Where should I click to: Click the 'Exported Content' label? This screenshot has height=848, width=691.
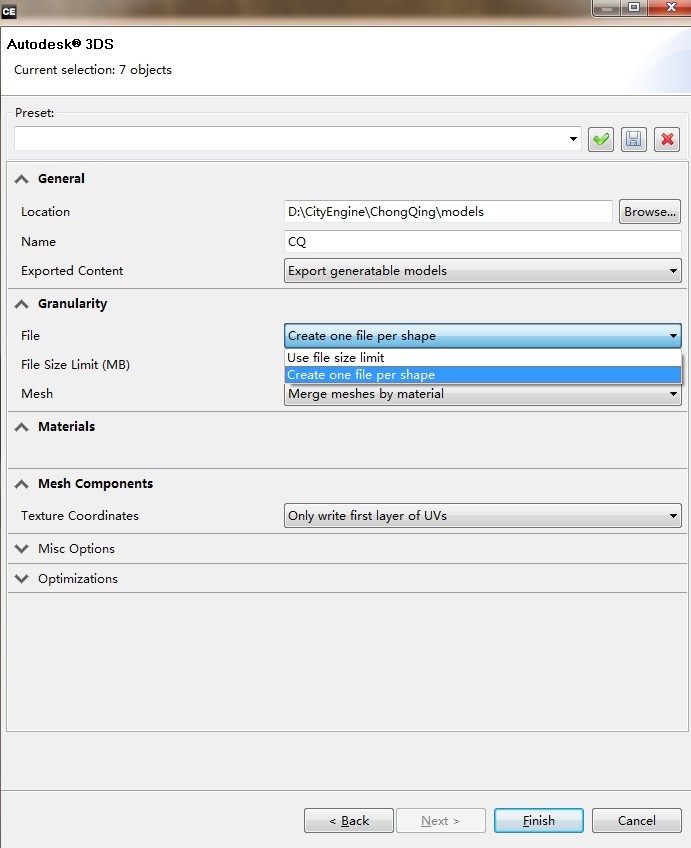point(72,270)
